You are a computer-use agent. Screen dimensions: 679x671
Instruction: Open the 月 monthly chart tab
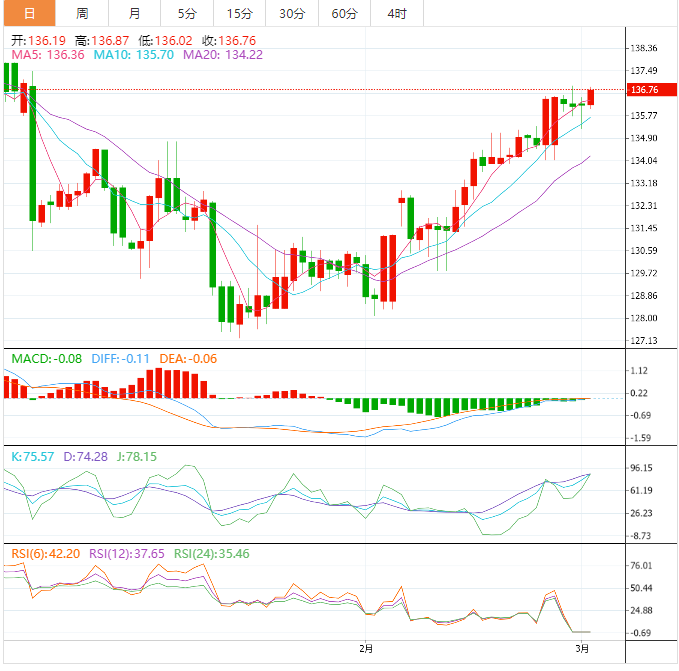coord(135,13)
